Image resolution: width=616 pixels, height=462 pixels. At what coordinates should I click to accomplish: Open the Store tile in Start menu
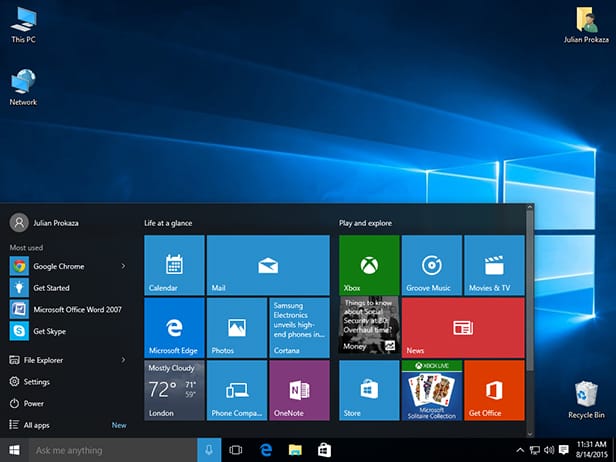tap(369, 390)
